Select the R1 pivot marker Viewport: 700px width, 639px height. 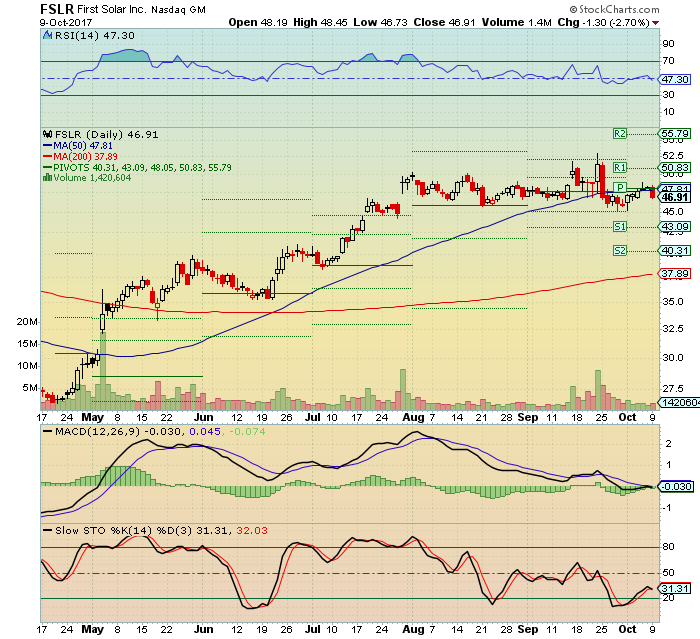620,167
